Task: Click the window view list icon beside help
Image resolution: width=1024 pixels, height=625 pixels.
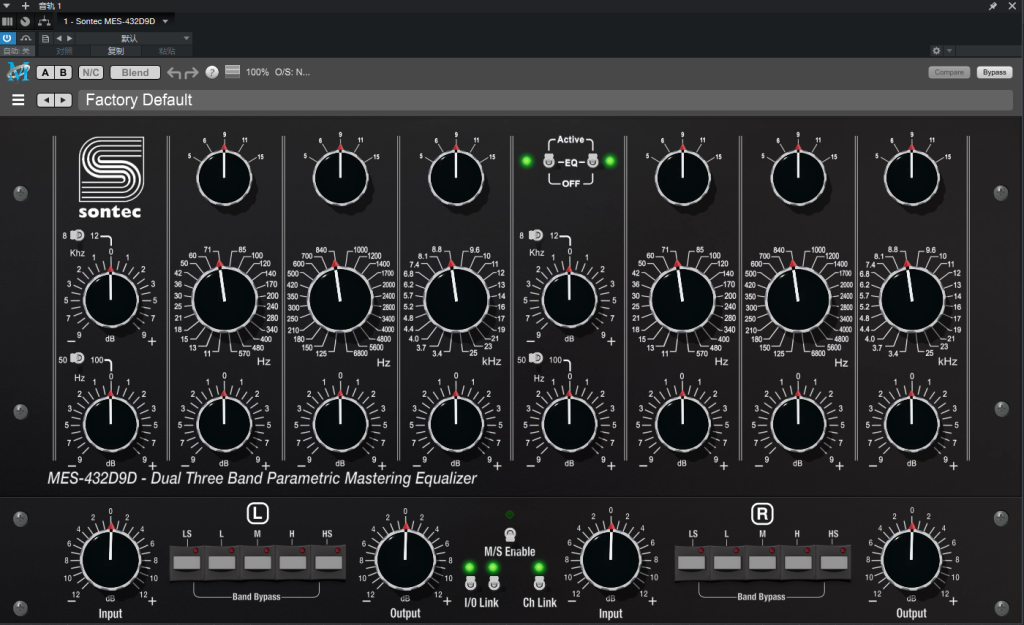Action: [232, 71]
